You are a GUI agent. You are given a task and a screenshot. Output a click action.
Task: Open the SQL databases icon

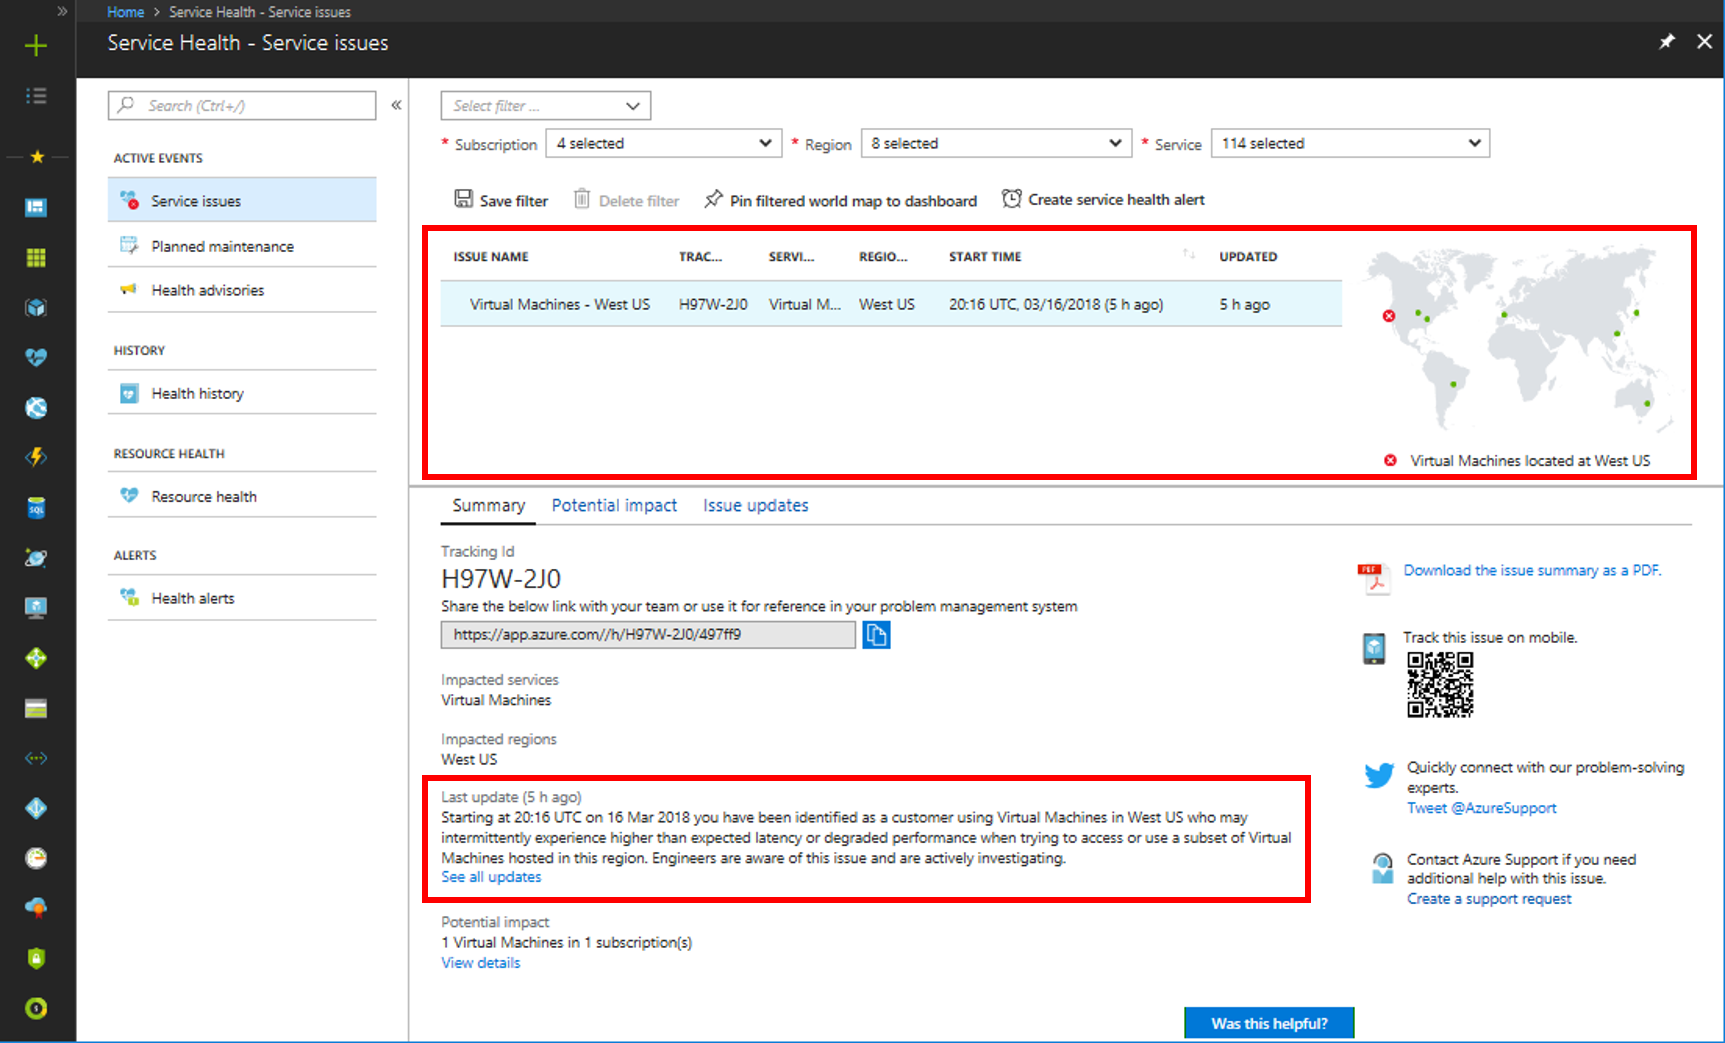[x=36, y=508]
